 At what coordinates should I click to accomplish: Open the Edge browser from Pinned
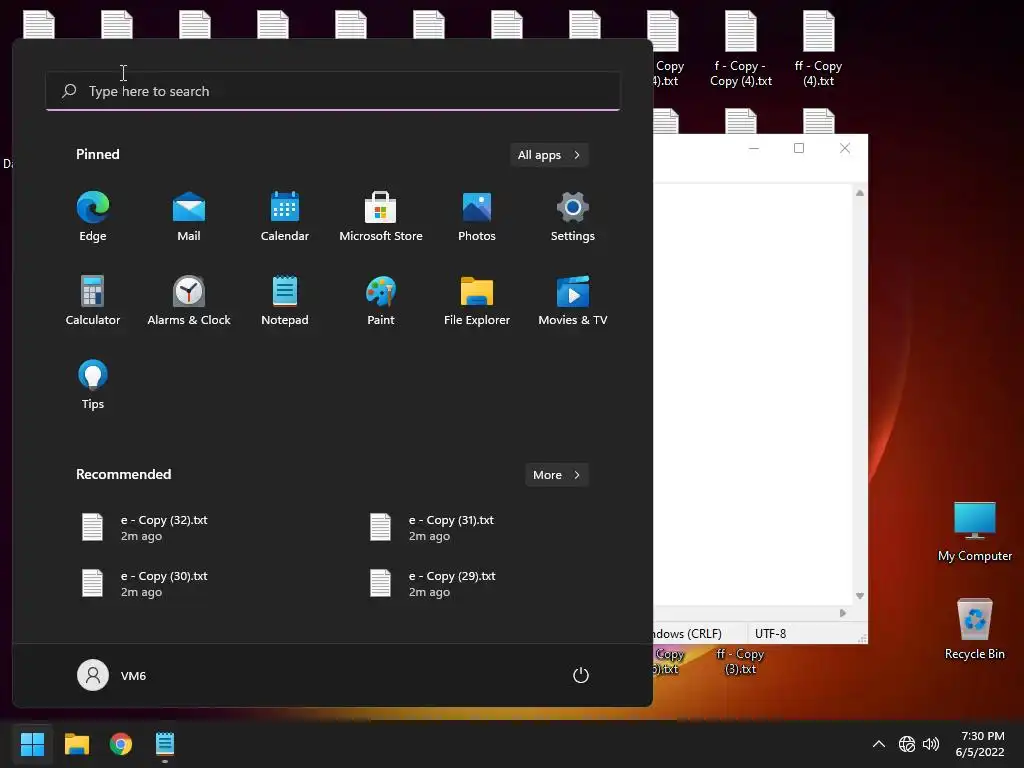point(93,217)
